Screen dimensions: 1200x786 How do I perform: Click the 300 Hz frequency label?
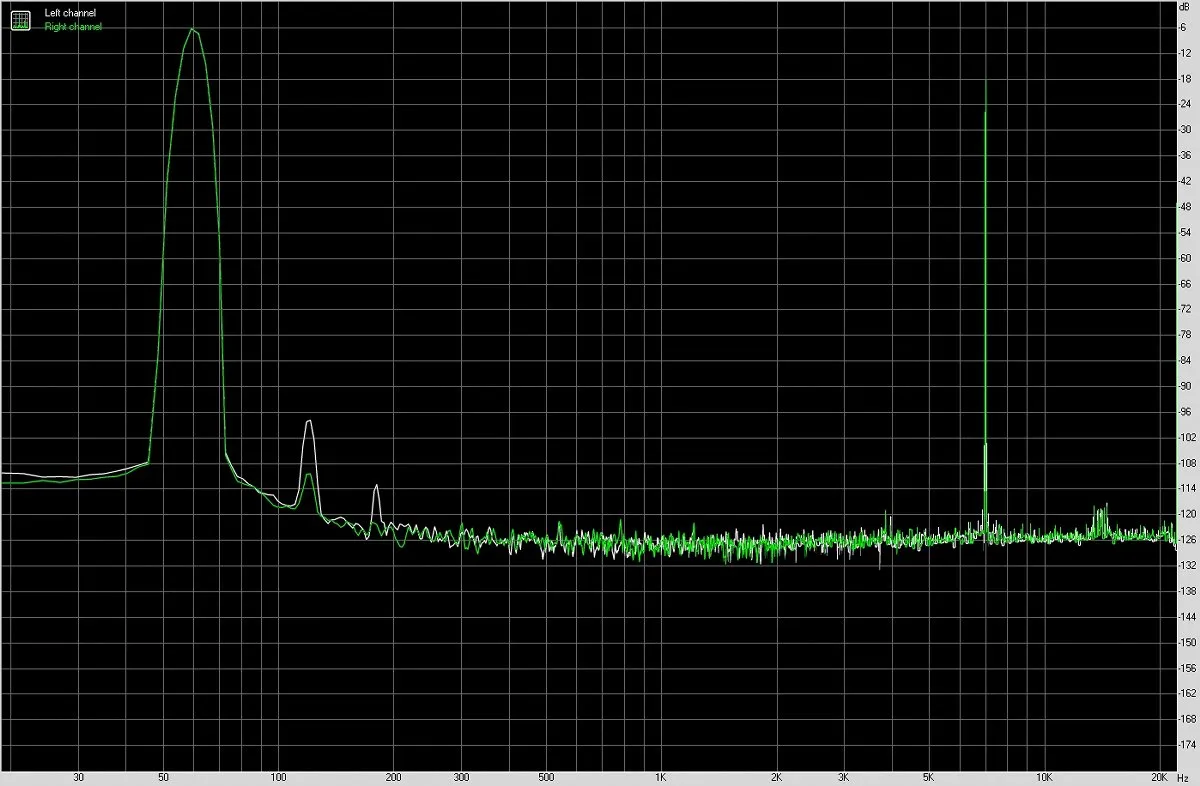coord(461,777)
